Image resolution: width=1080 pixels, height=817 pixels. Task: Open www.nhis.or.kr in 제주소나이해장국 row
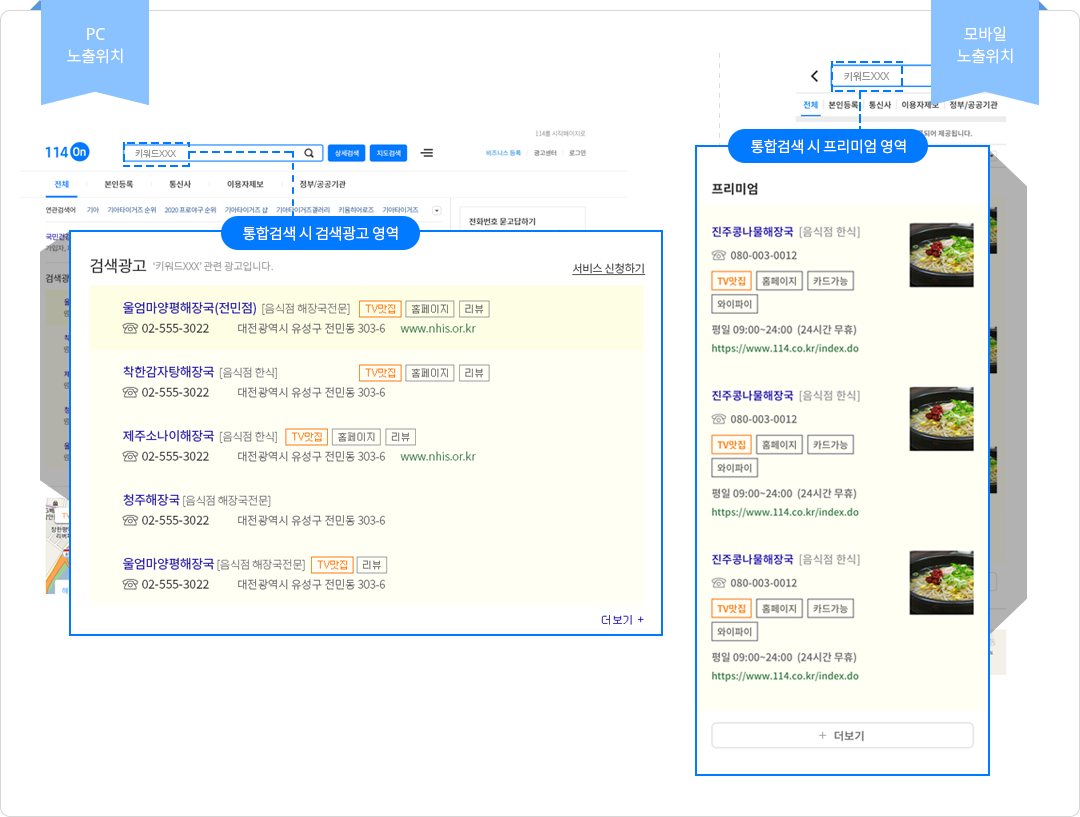[x=438, y=456]
